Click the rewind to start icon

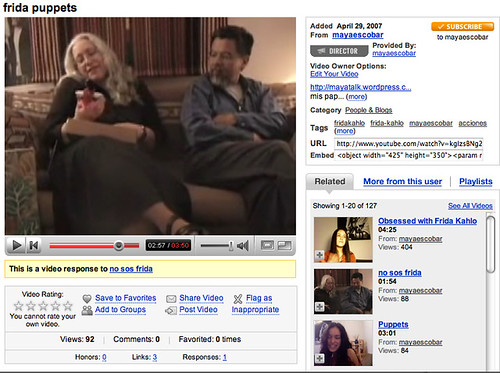tap(34, 246)
